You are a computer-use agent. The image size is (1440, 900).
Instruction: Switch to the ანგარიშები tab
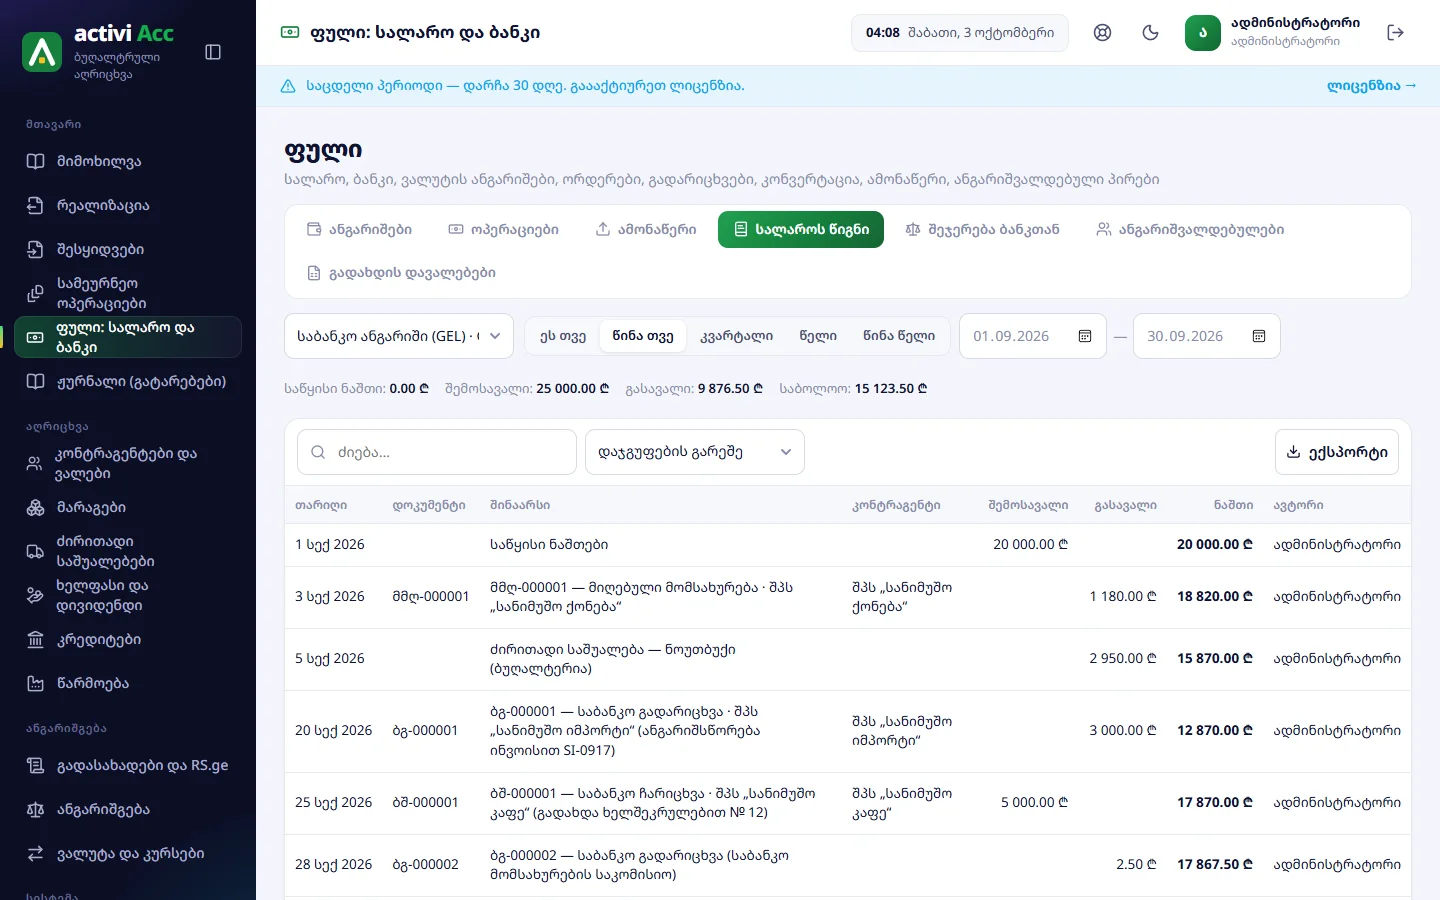pos(359,229)
